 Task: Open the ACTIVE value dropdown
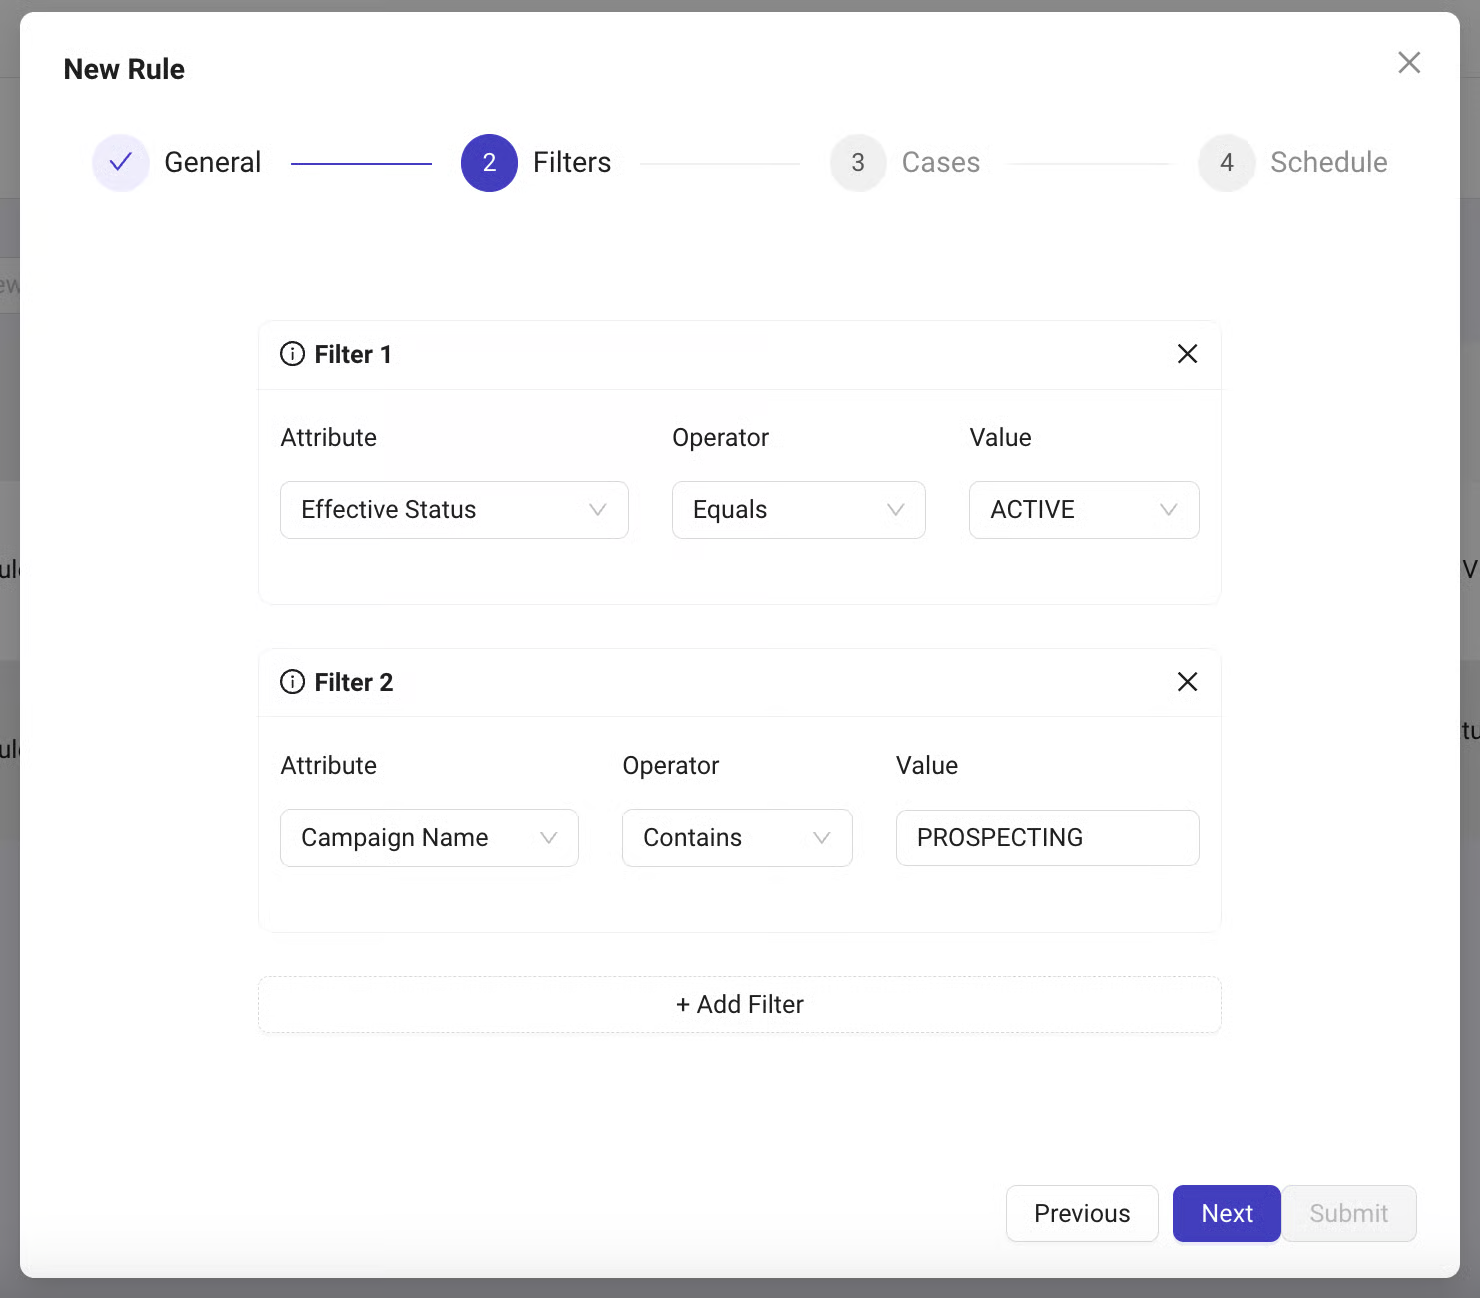click(1083, 510)
